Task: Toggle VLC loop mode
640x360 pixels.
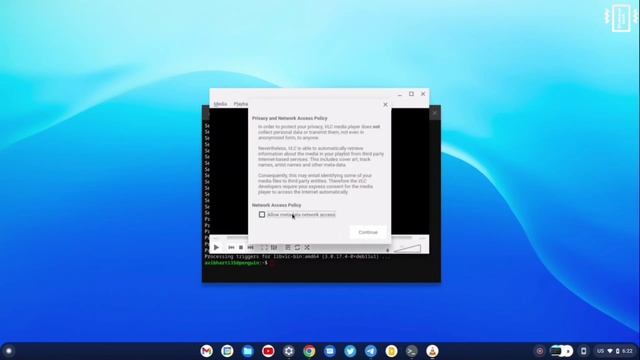Action: pyautogui.click(x=297, y=247)
